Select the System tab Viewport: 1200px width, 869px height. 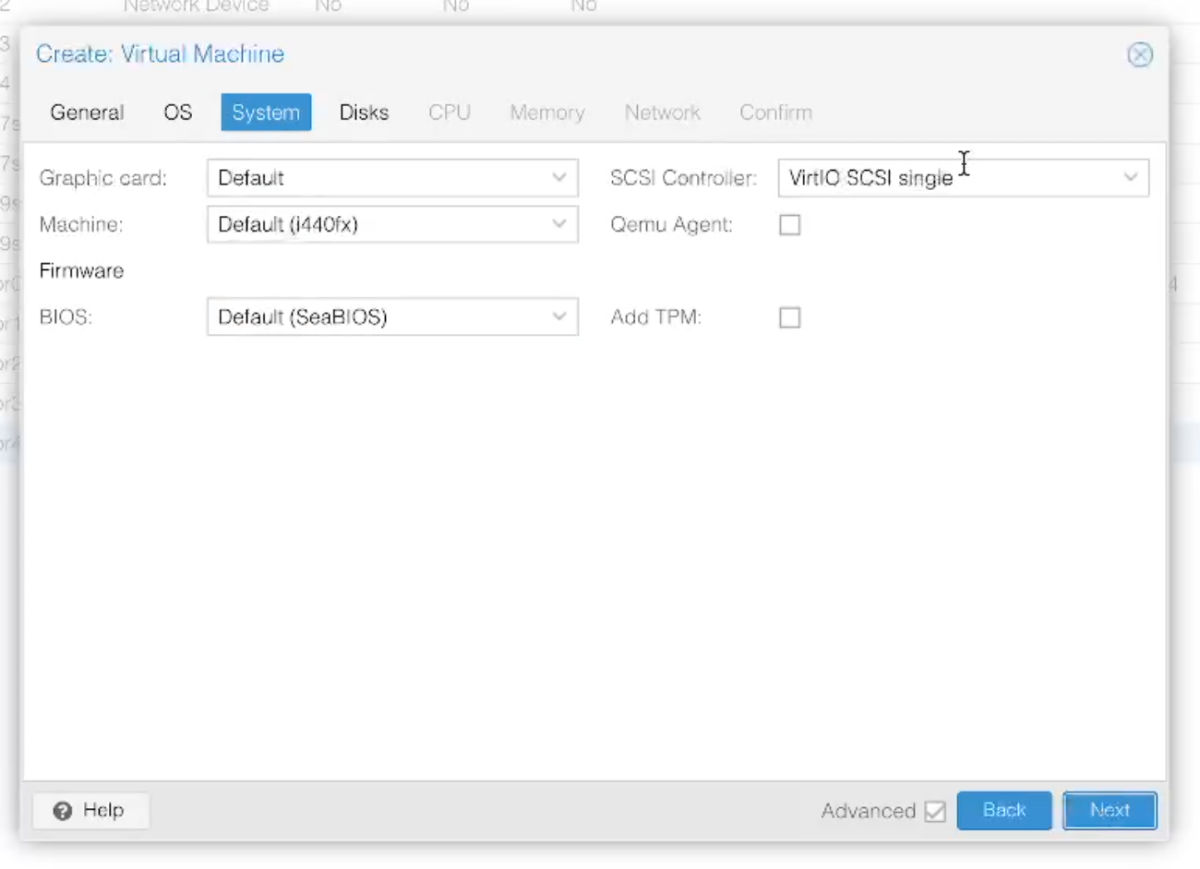pos(265,112)
